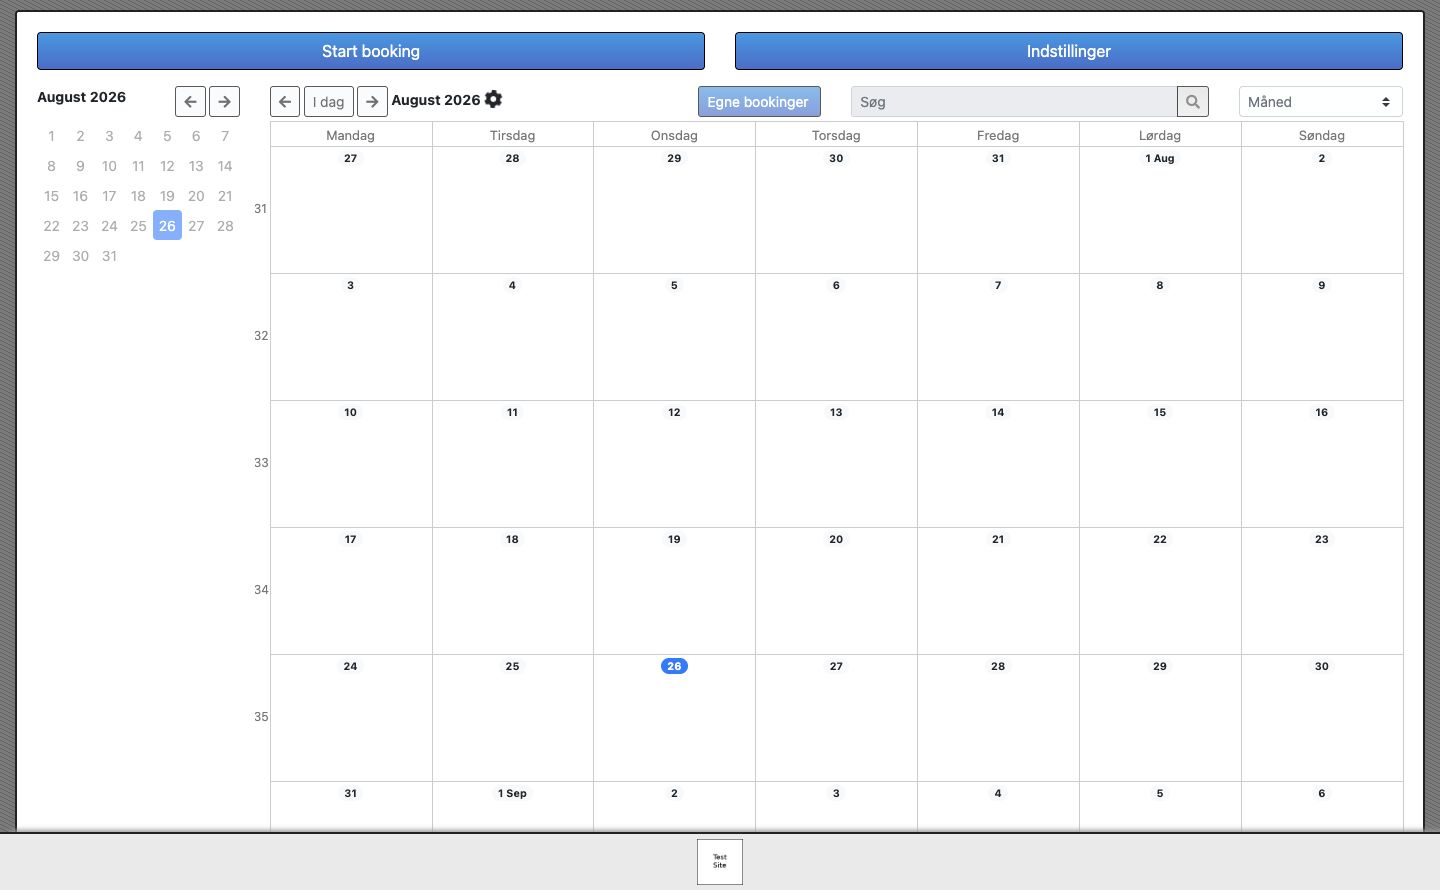Open Indstillinger
This screenshot has height=890, width=1440.
click(x=1069, y=51)
